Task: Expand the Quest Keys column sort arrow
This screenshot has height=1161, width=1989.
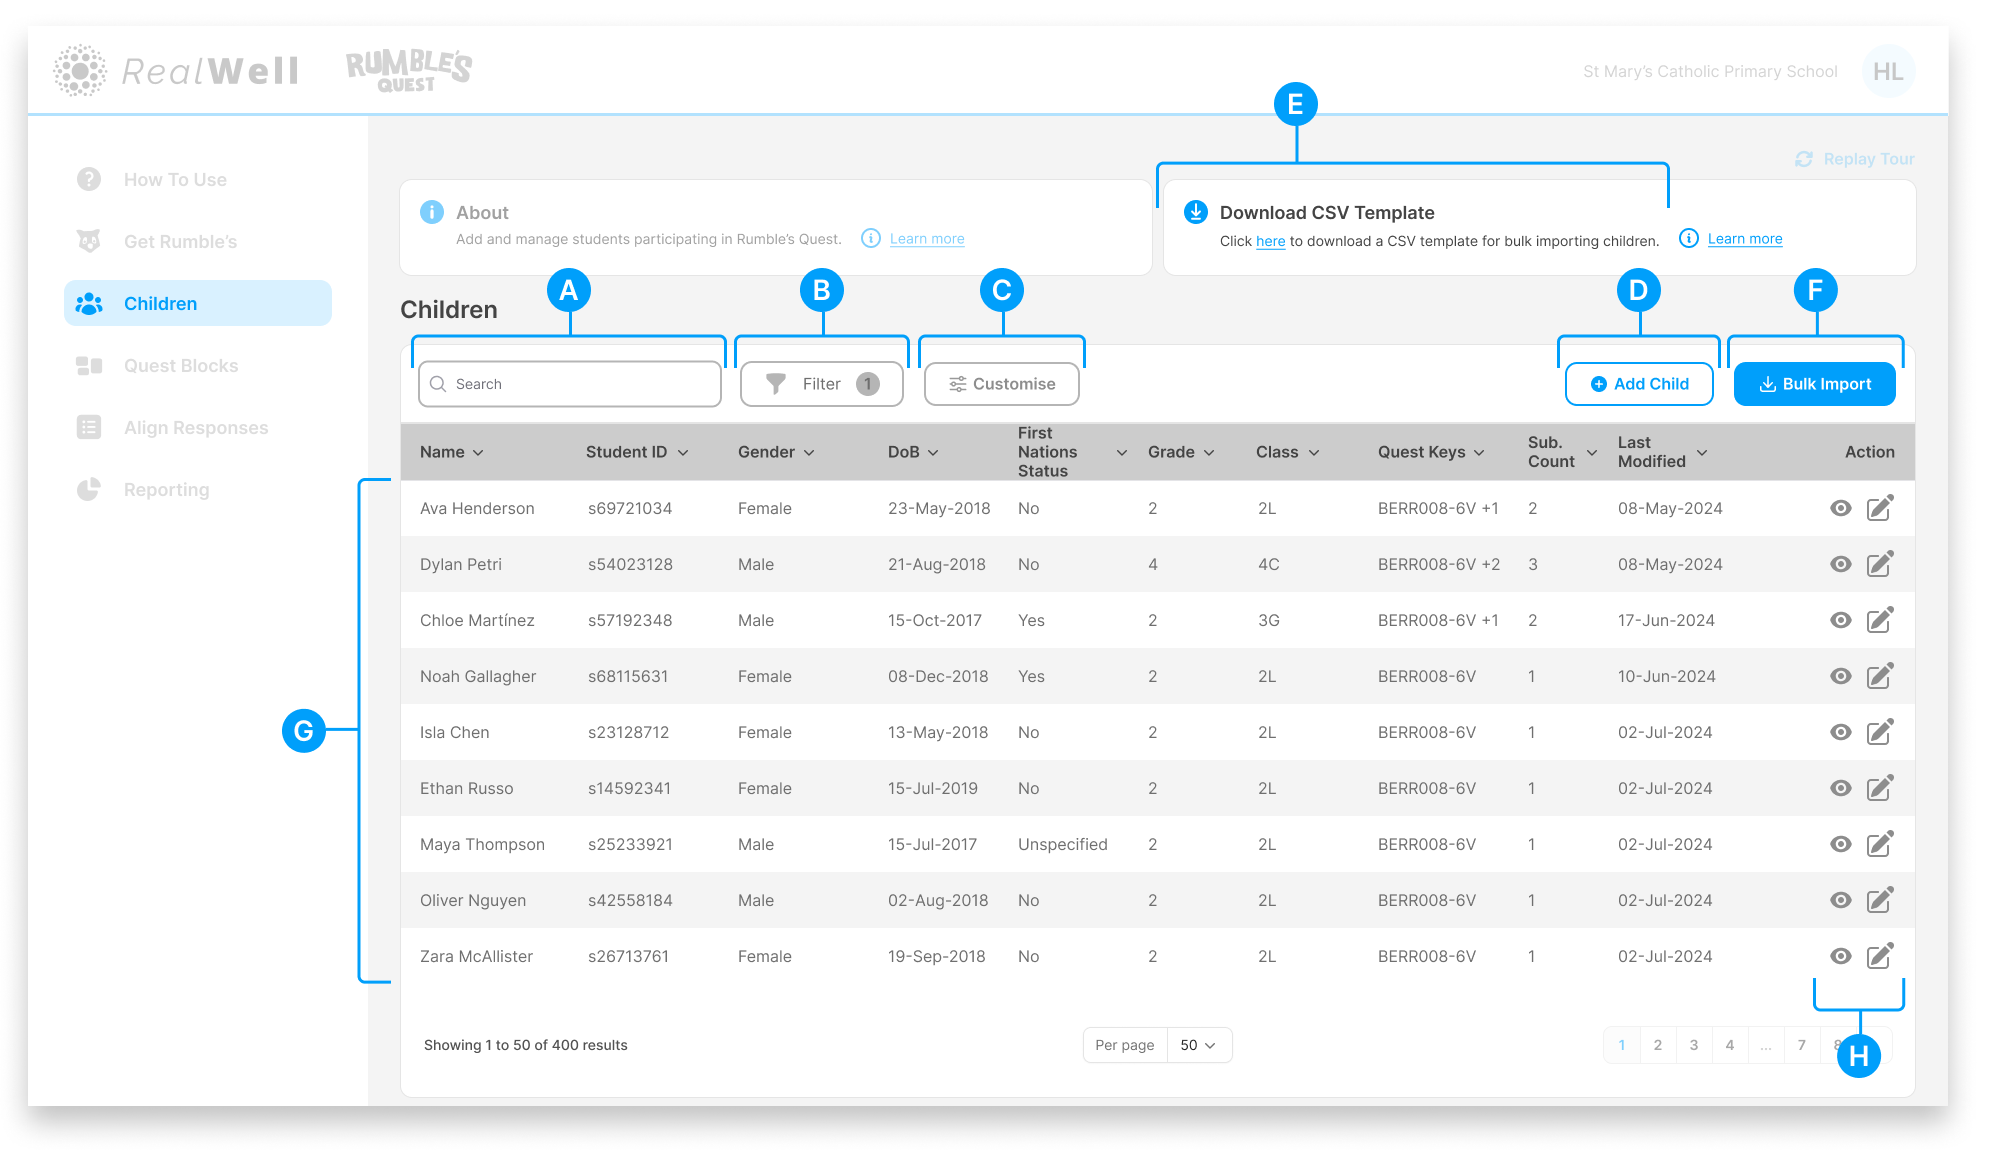Action: point(1479,453)
